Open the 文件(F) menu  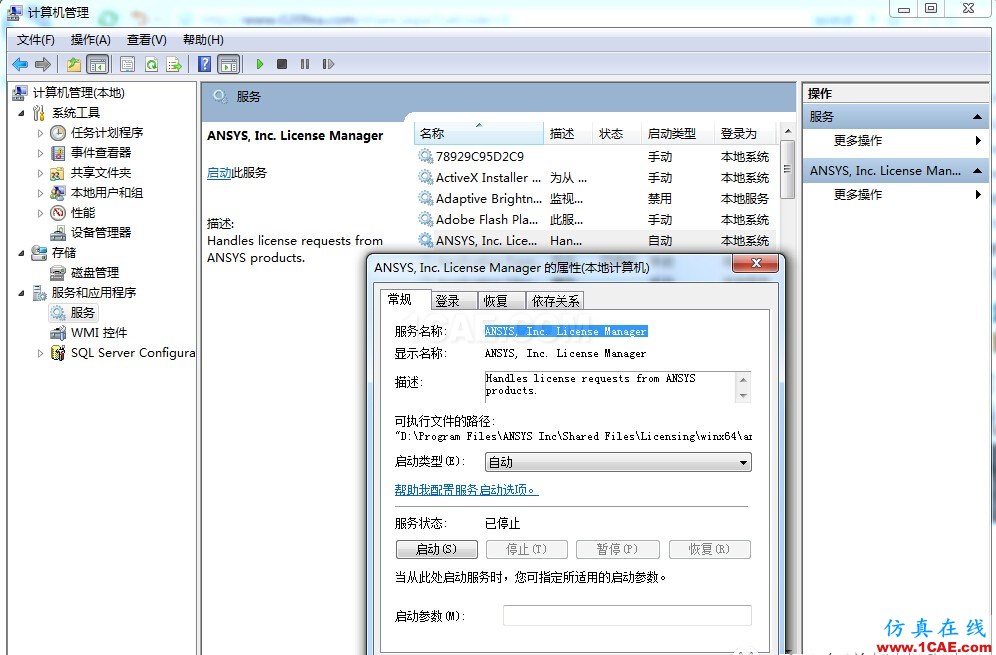[x=36, y=40]
